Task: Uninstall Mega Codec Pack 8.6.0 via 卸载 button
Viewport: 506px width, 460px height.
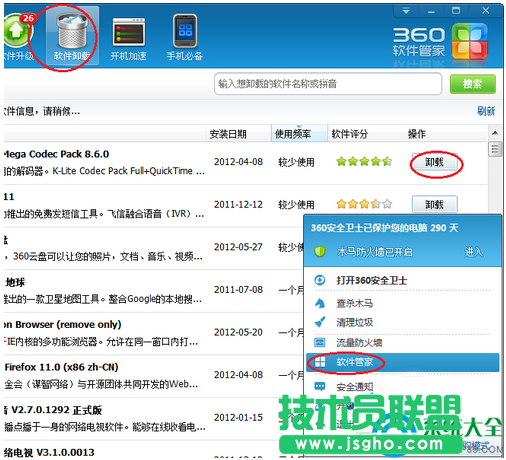Action: (435, 162)
